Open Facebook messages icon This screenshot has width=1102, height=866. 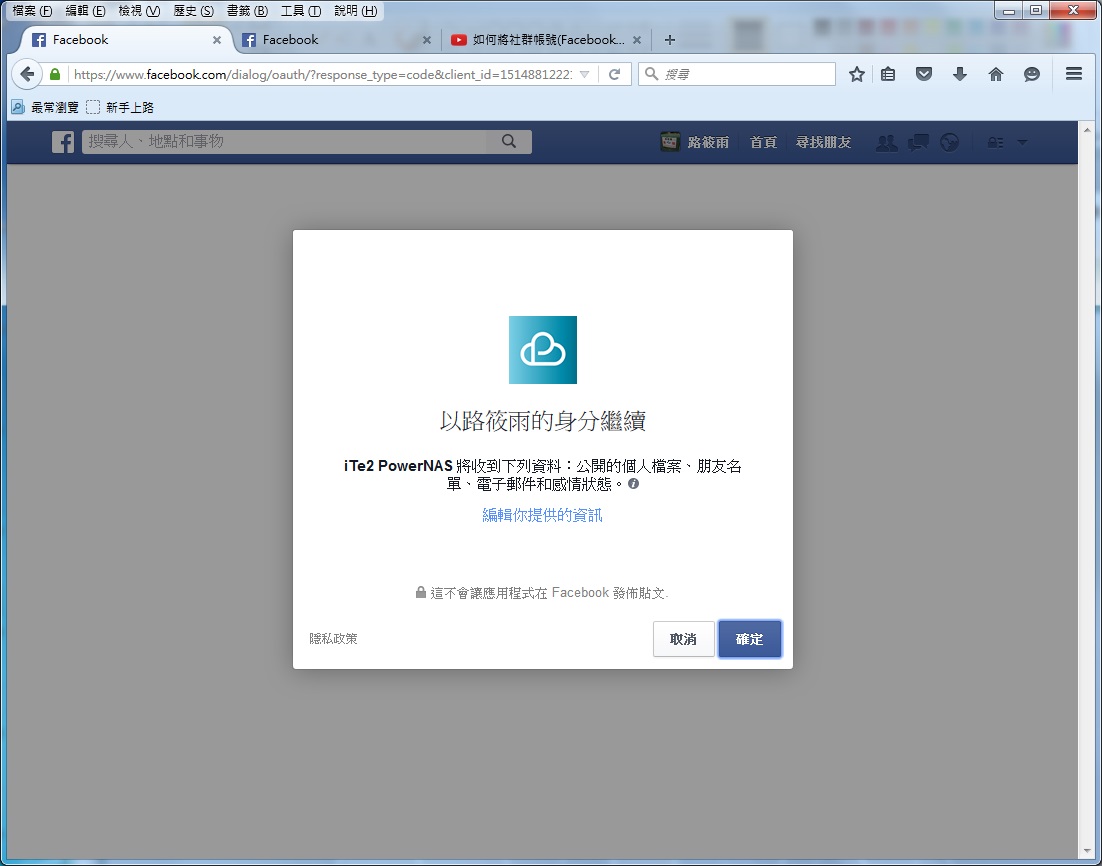tap(918, 143)
